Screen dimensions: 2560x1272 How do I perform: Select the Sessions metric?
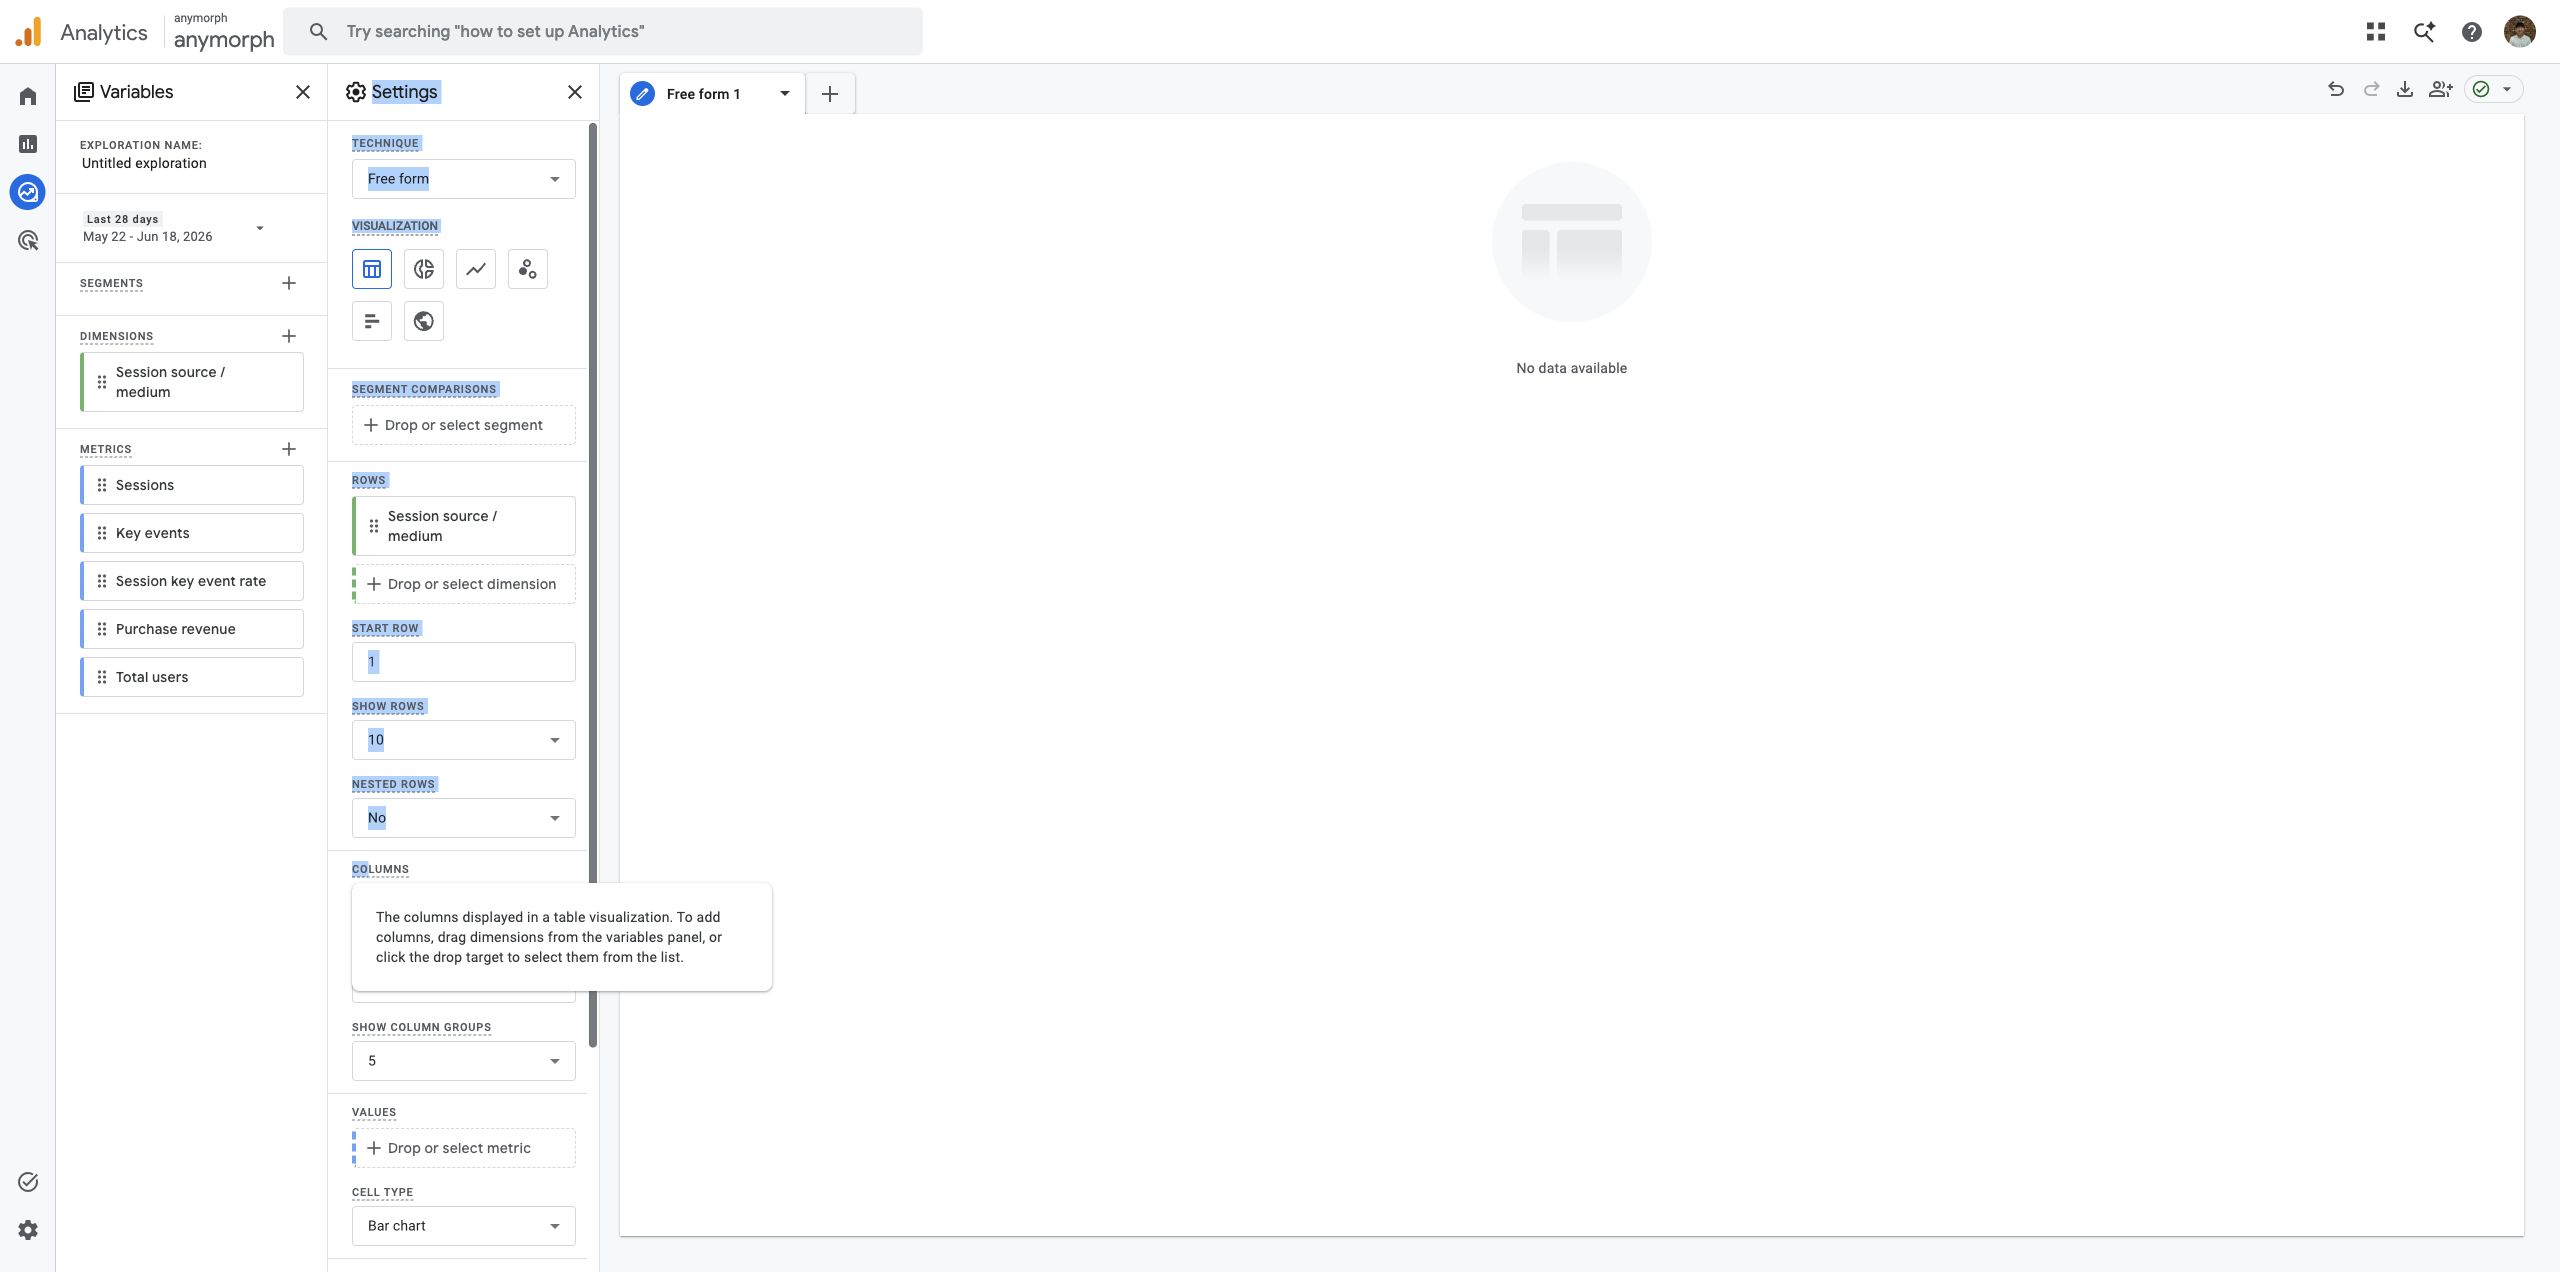192,485
